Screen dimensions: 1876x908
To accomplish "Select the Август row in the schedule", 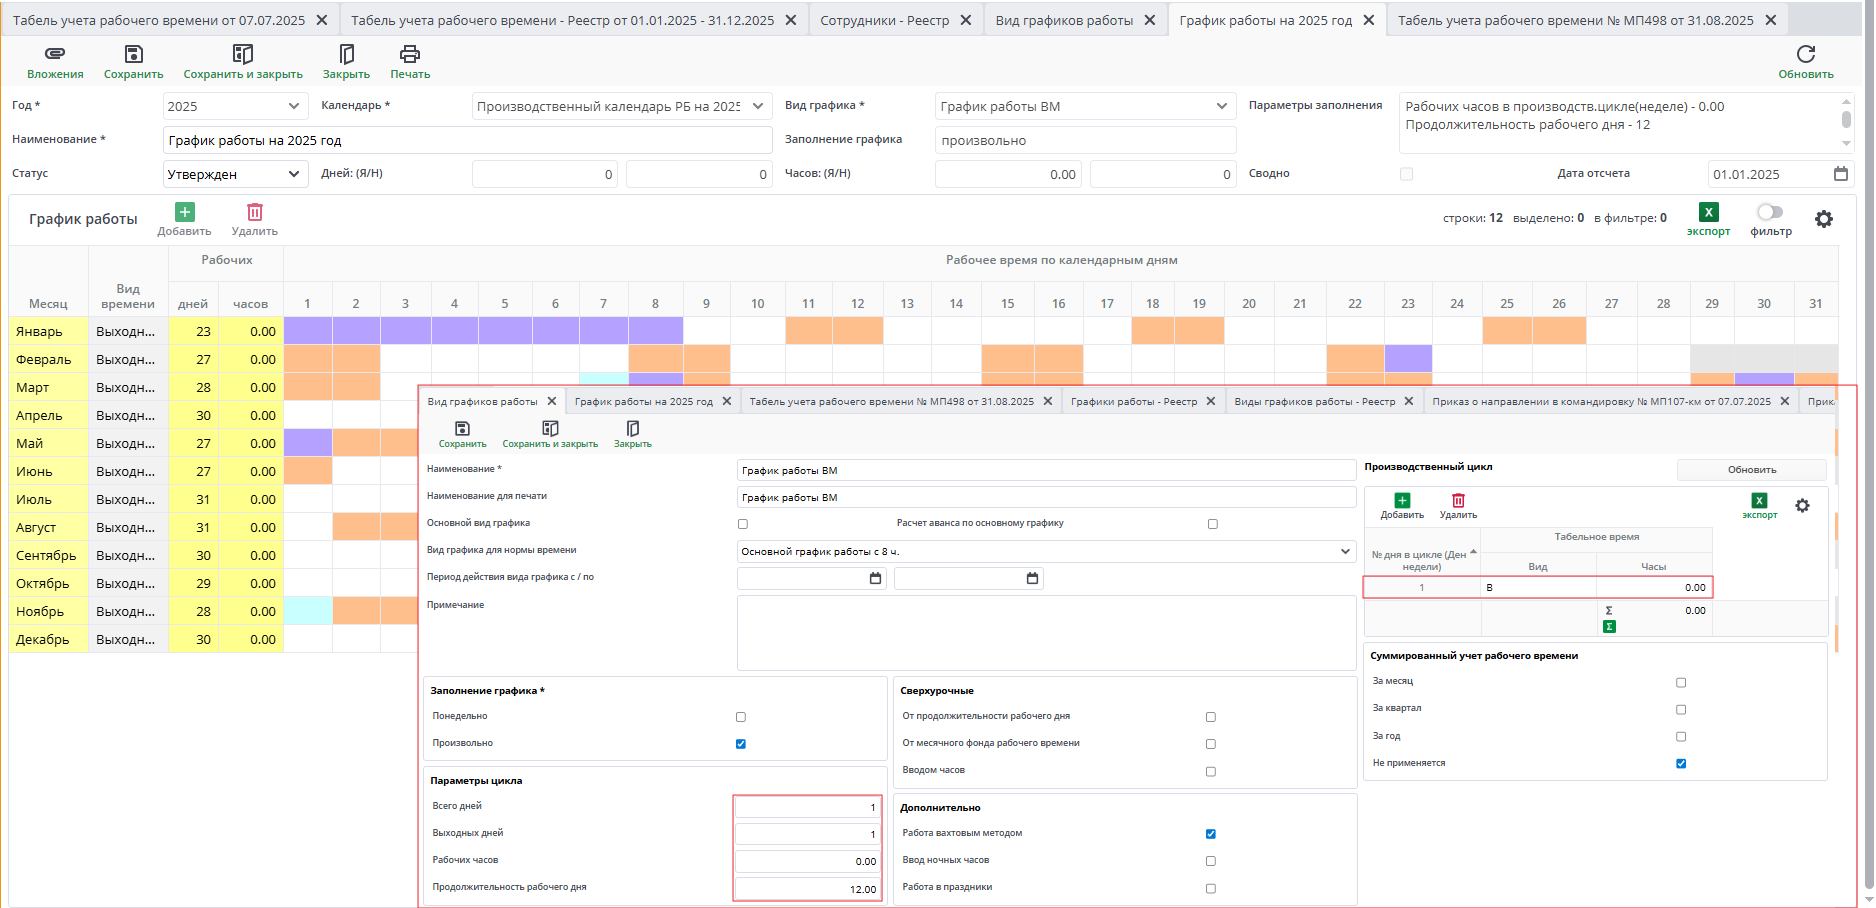I will coord(213,527).
